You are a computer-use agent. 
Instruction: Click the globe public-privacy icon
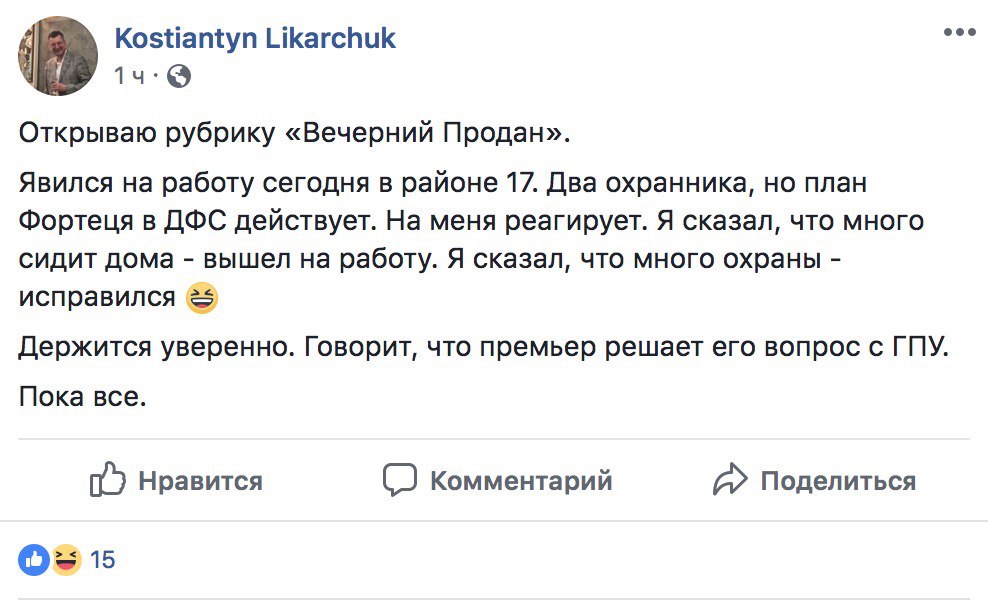(178, 76)
